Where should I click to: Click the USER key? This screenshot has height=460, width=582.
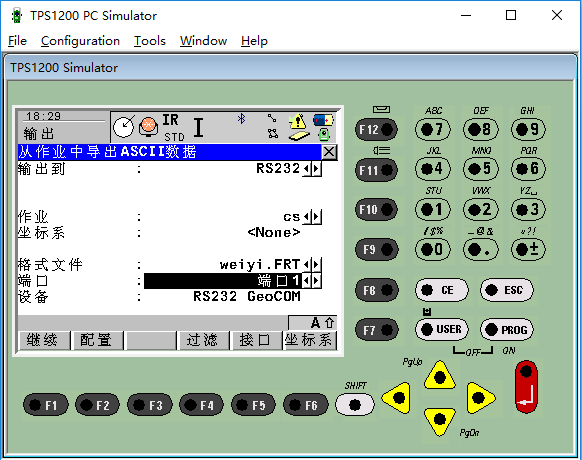(x=441, y=329)
